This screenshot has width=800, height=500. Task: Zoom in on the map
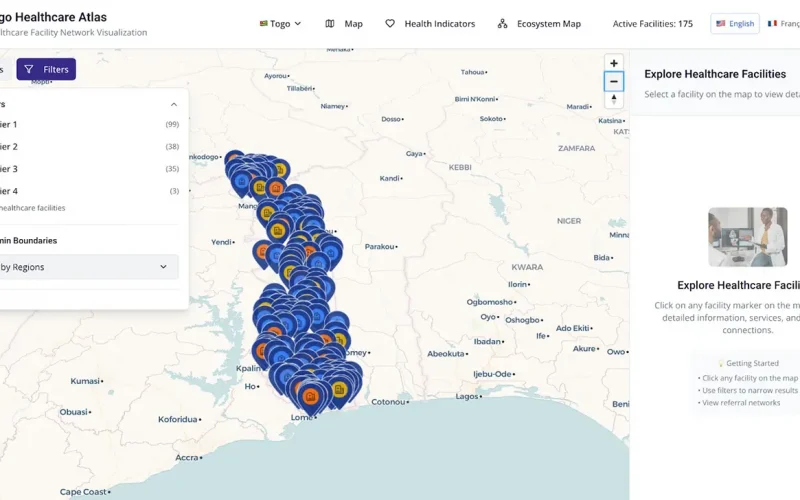614,63
